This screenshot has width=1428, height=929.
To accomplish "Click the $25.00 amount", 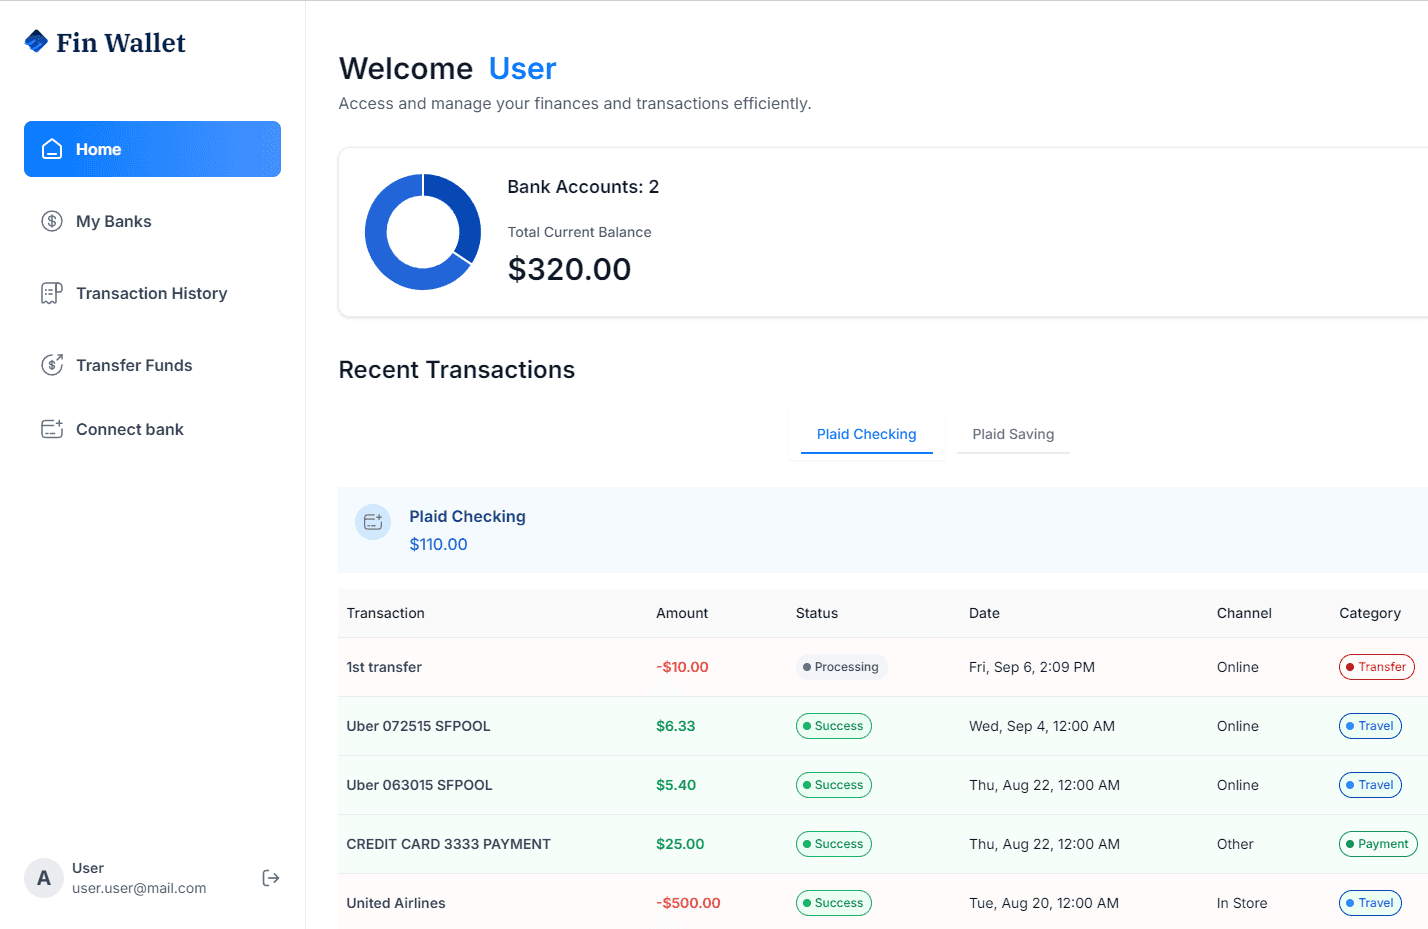I will tap(680, 844).
